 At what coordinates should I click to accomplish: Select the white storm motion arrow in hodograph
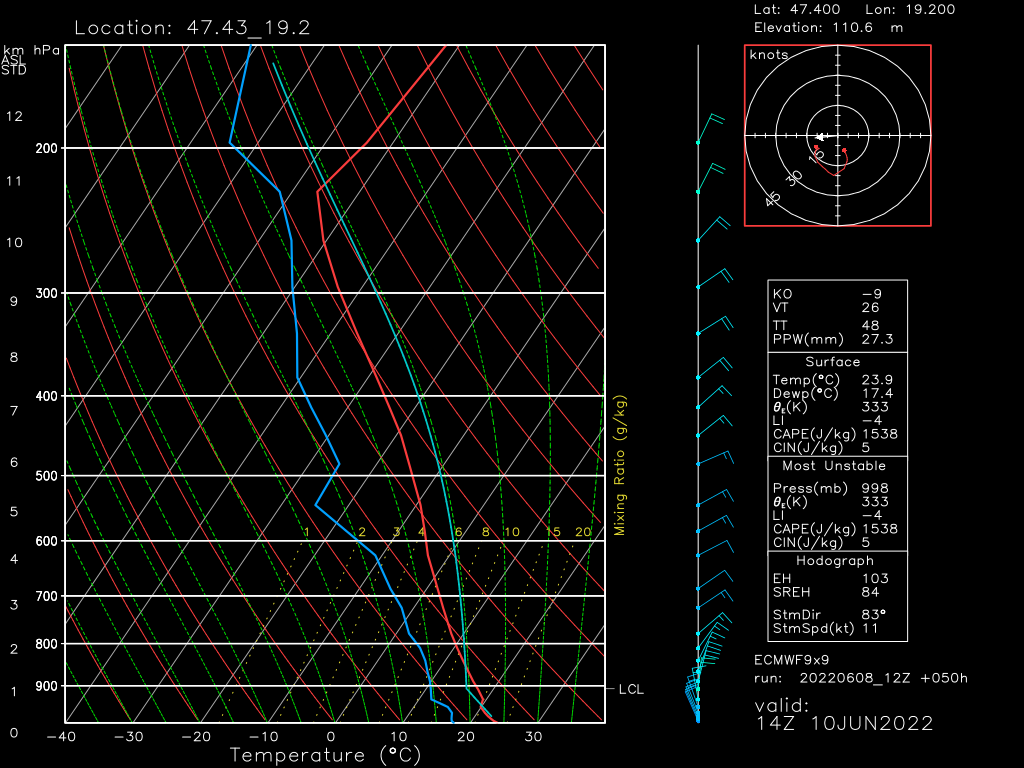[821, 136]
